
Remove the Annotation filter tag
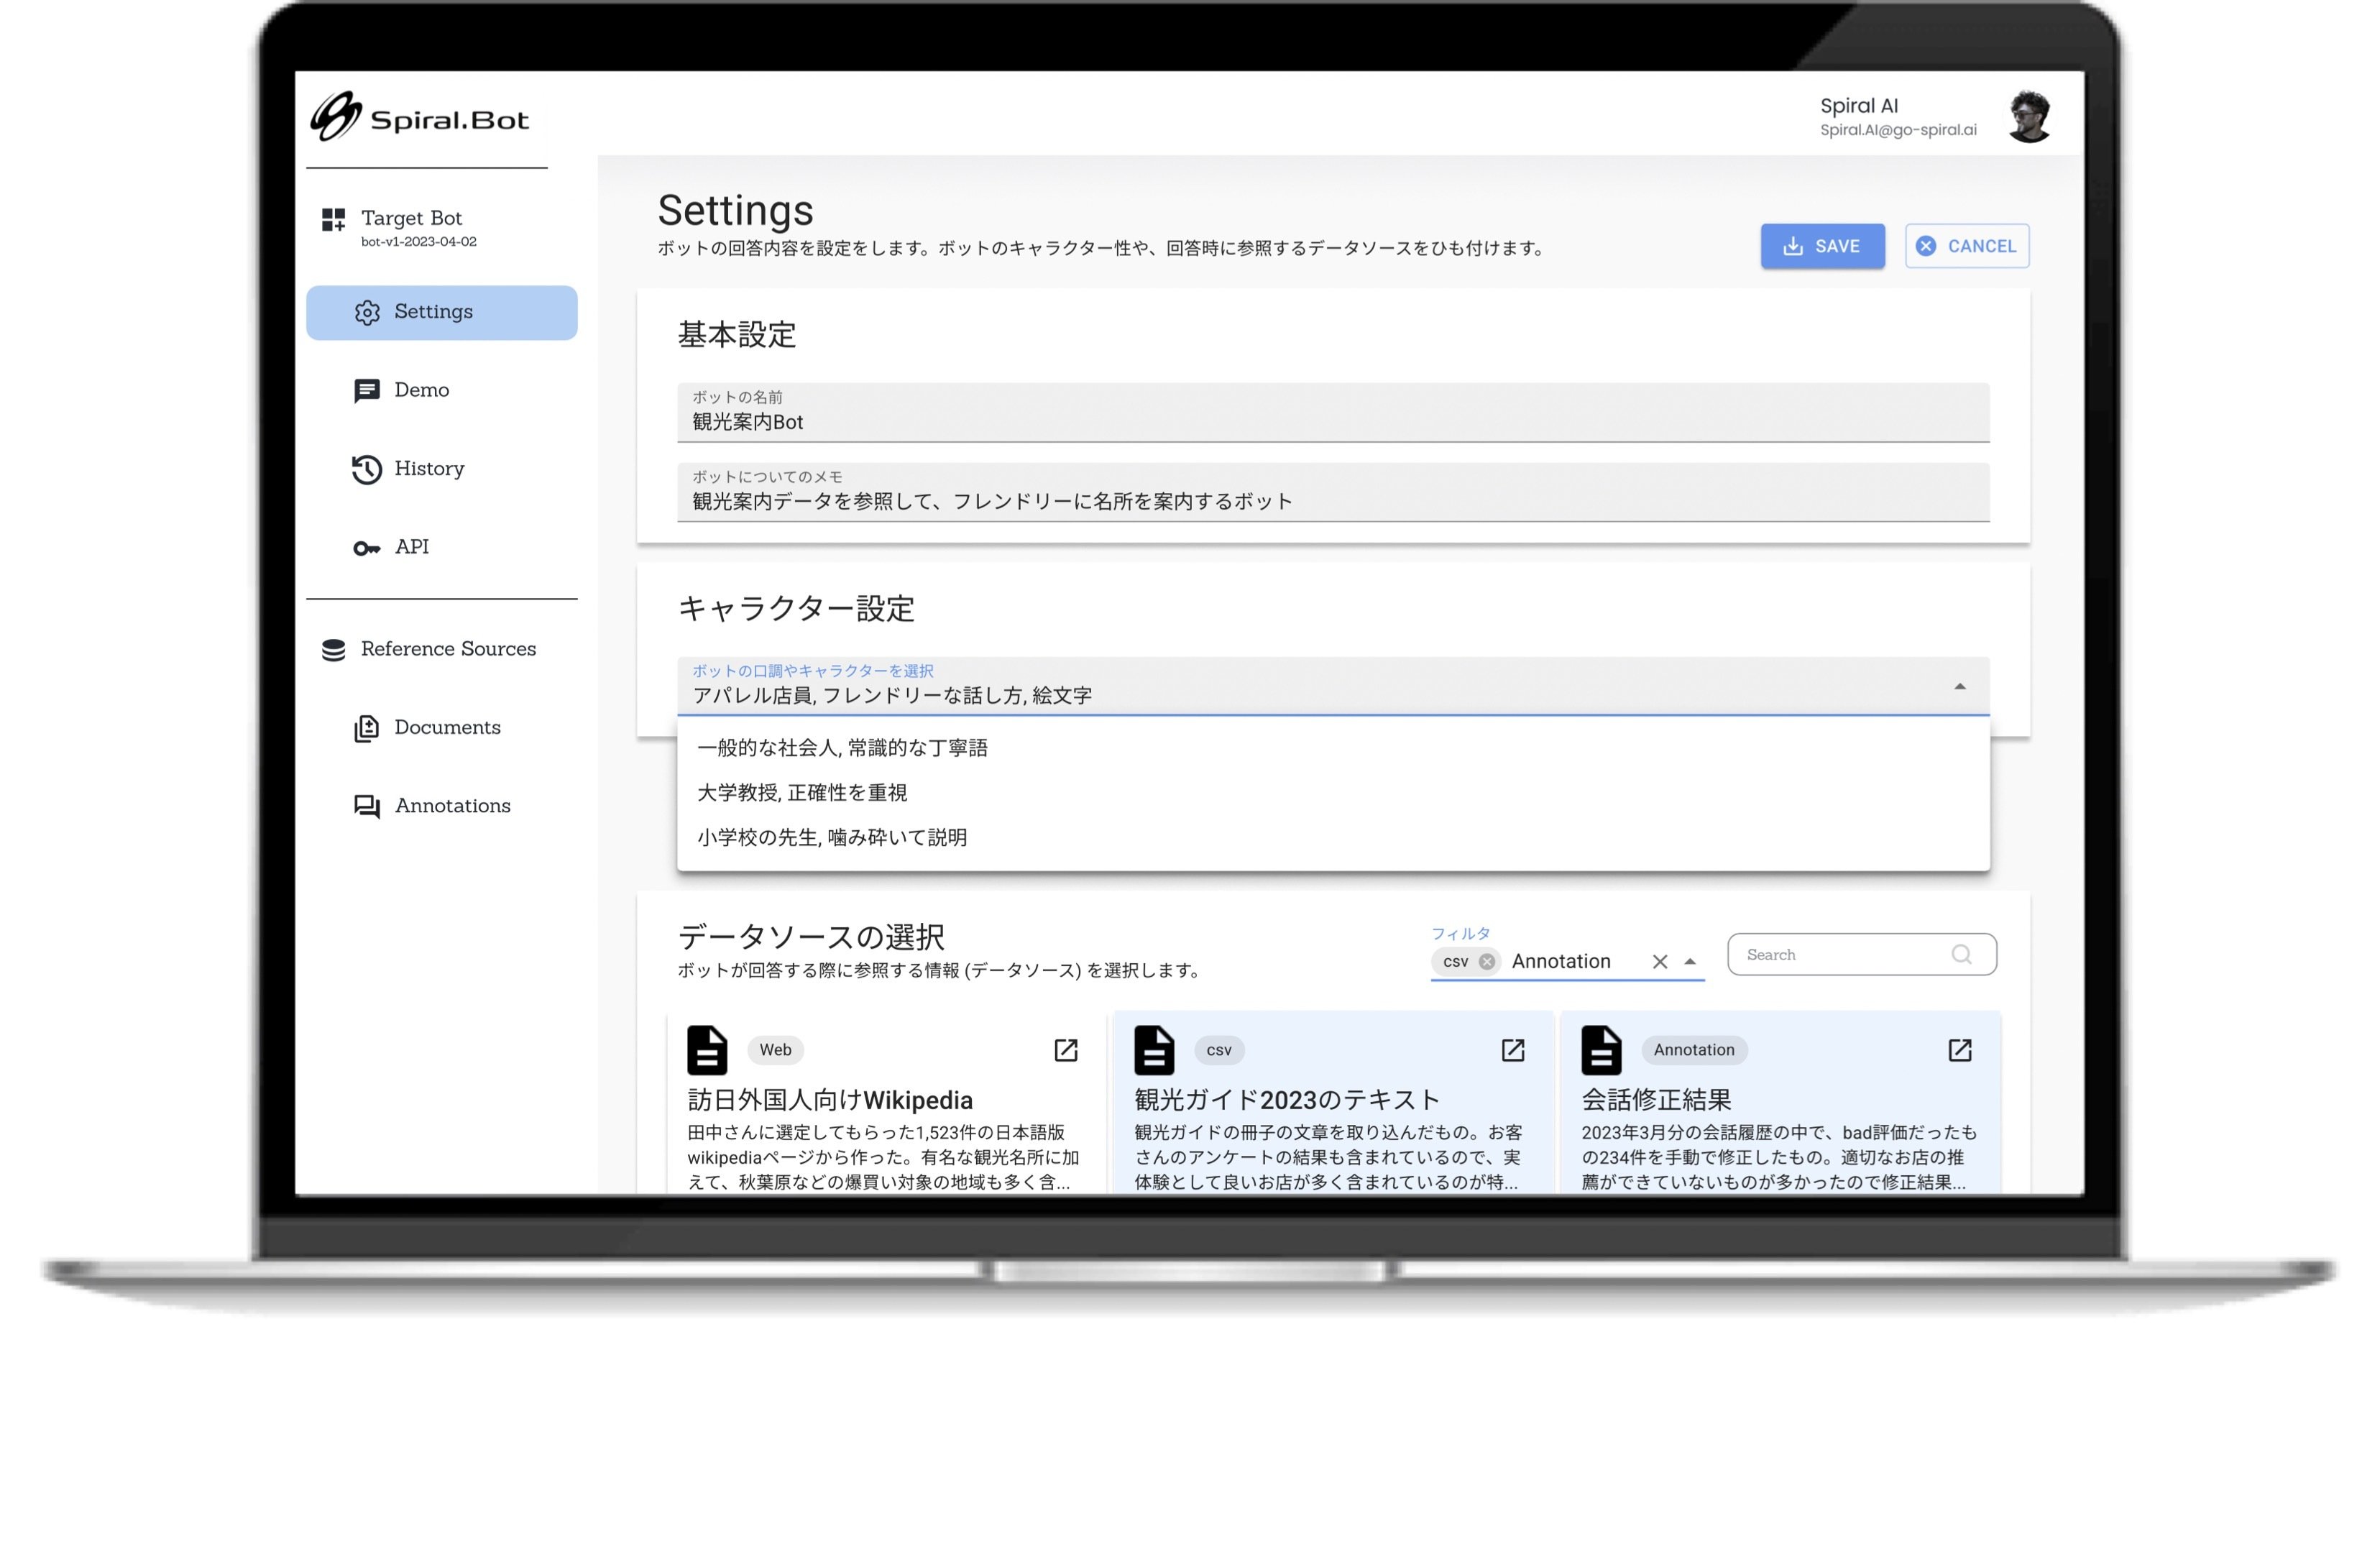pyautogui.click(x=1660, y=961)
